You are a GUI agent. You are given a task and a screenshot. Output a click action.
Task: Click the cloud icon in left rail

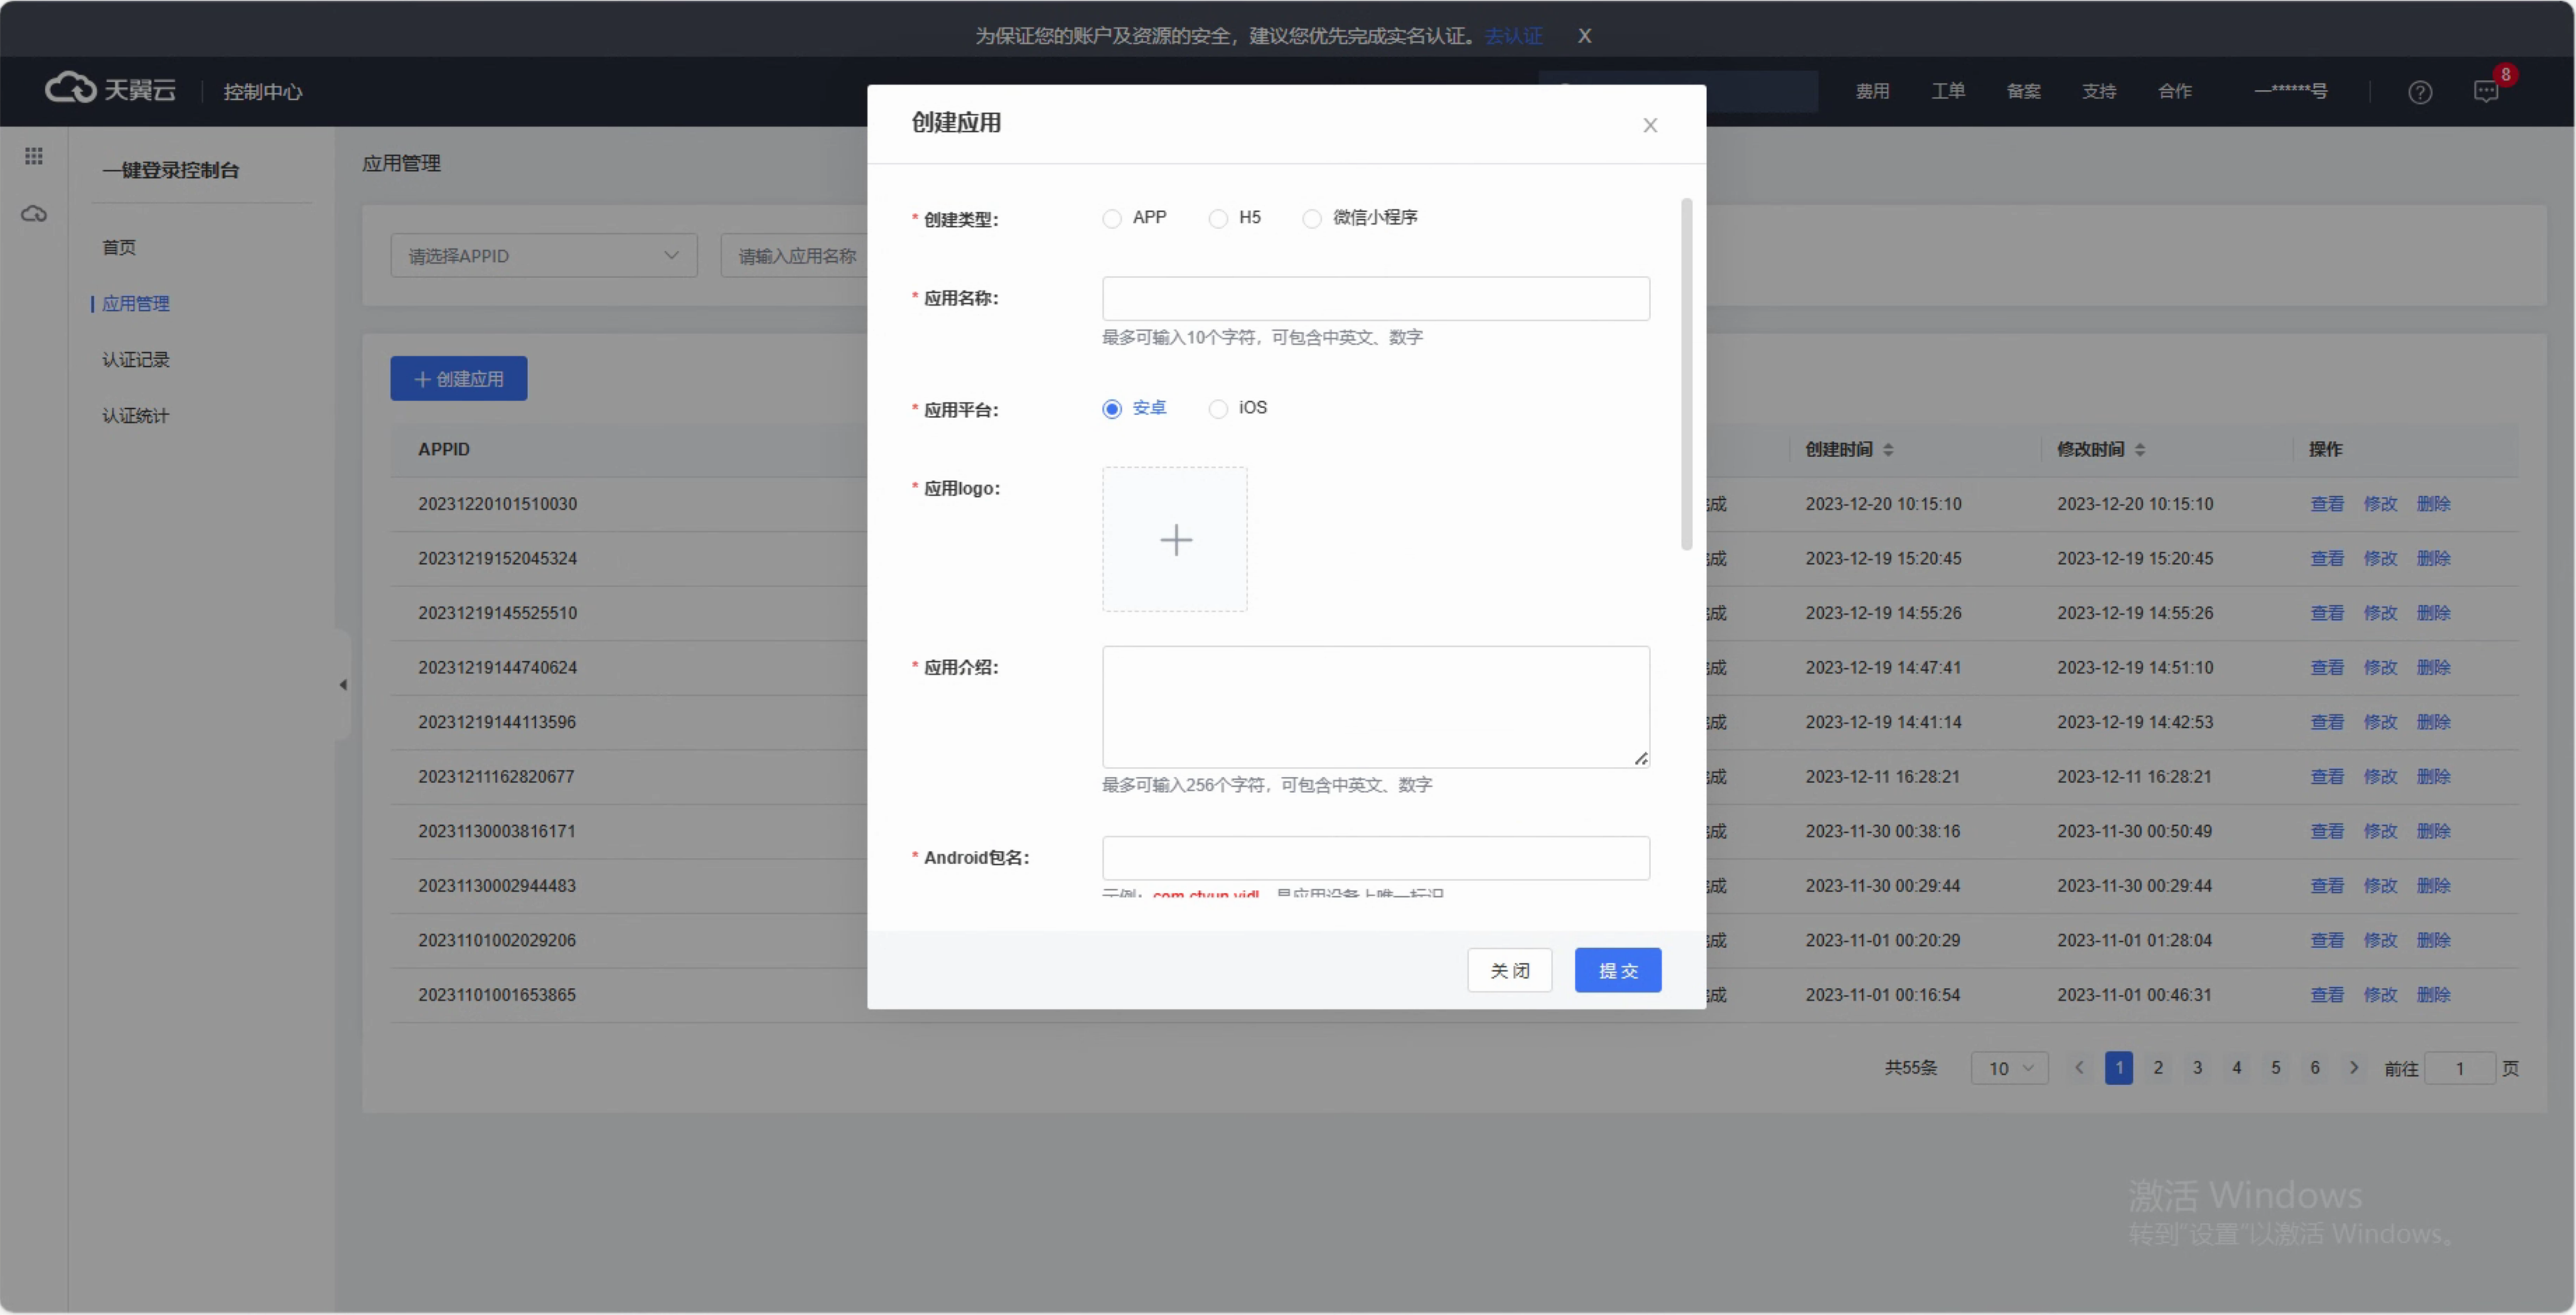pos(34,214)
